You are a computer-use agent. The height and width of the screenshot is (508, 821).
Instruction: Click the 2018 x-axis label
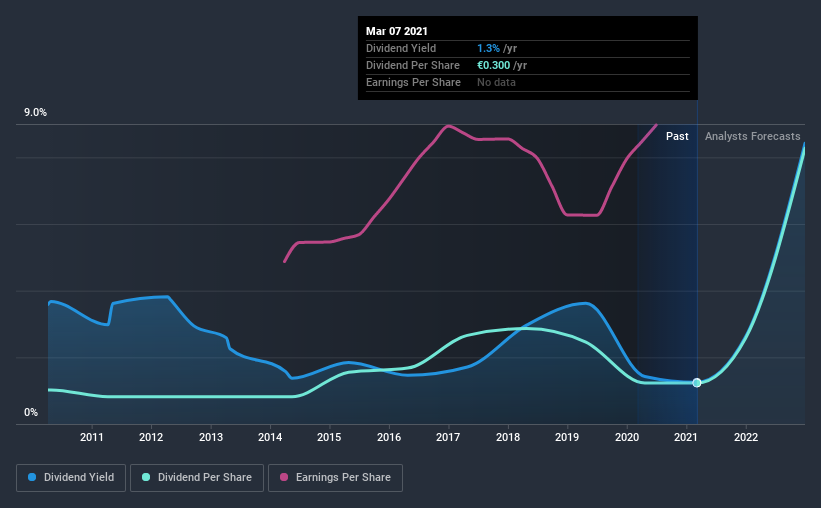coord(508,437)
